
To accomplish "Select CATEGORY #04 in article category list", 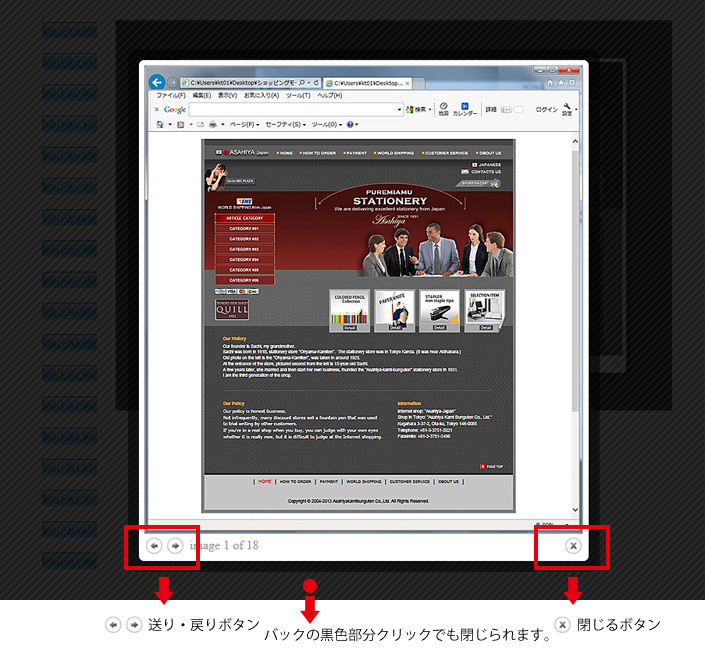I will point(244,259).
